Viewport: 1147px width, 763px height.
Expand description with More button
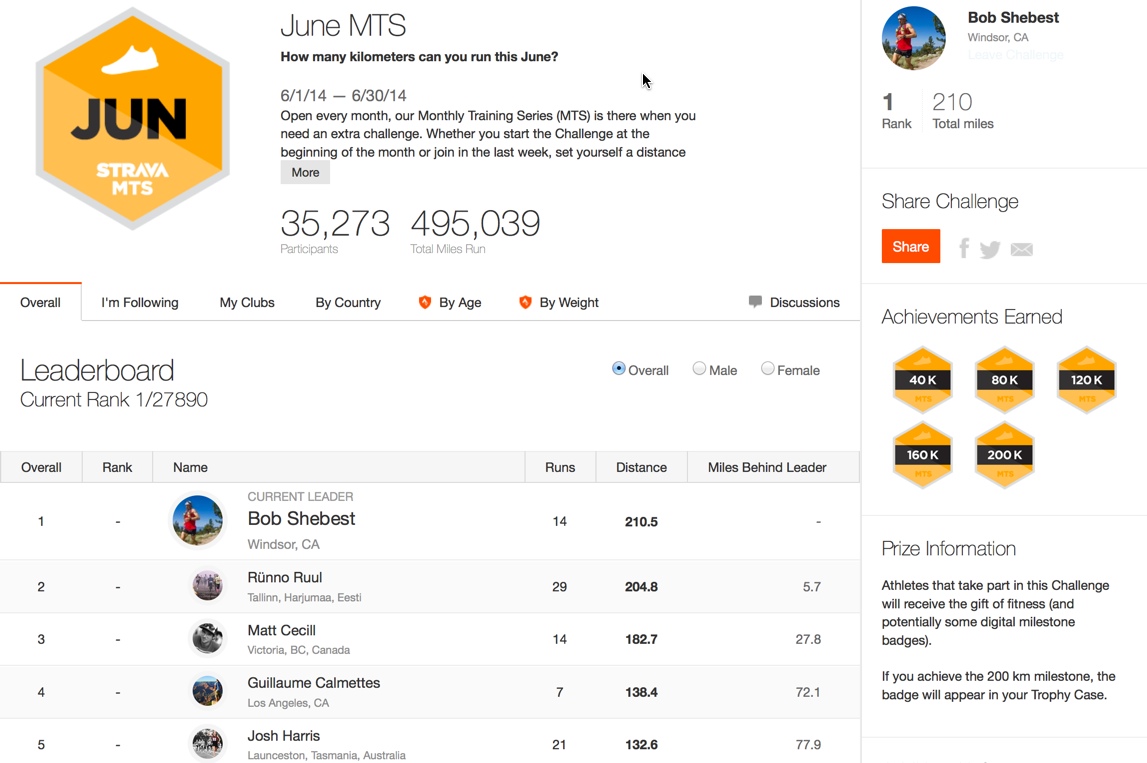point(305,172)
